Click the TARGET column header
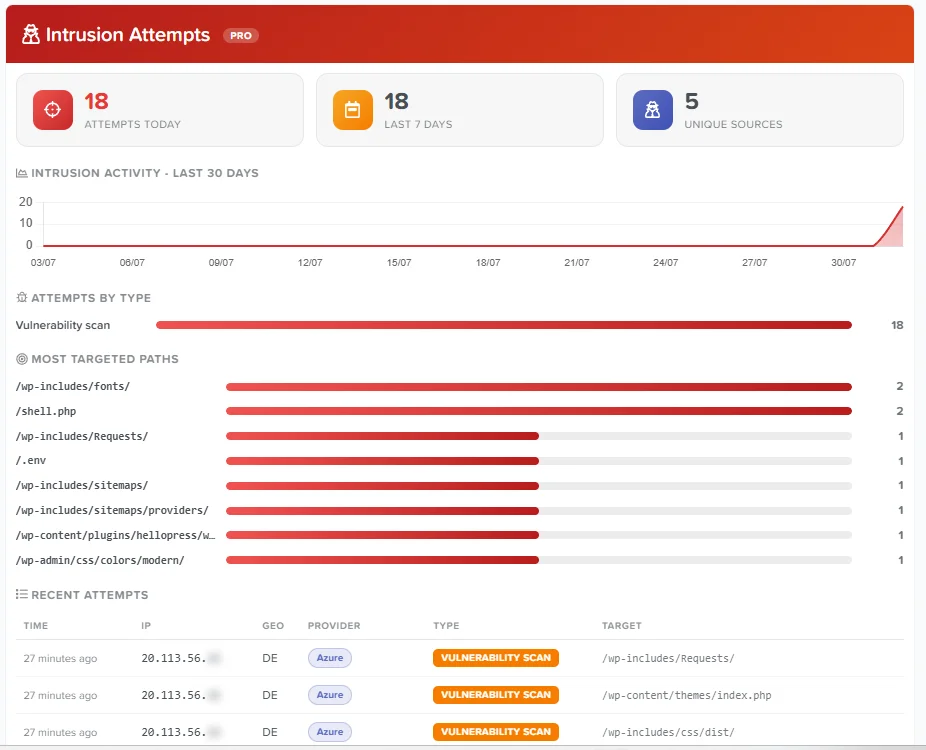 (621, 625)
